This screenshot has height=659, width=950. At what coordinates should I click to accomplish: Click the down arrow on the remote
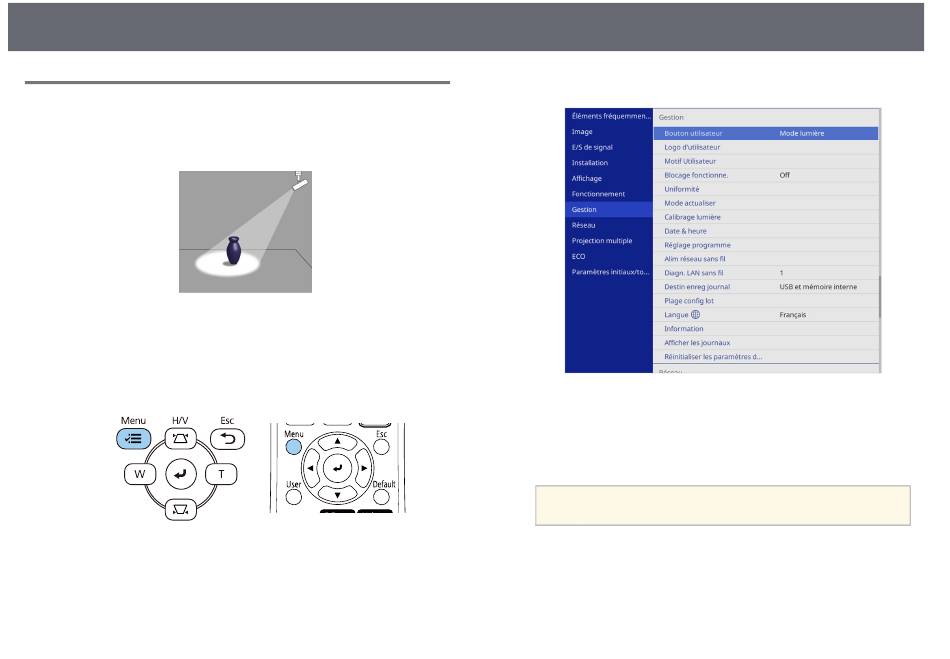(337, 494)
